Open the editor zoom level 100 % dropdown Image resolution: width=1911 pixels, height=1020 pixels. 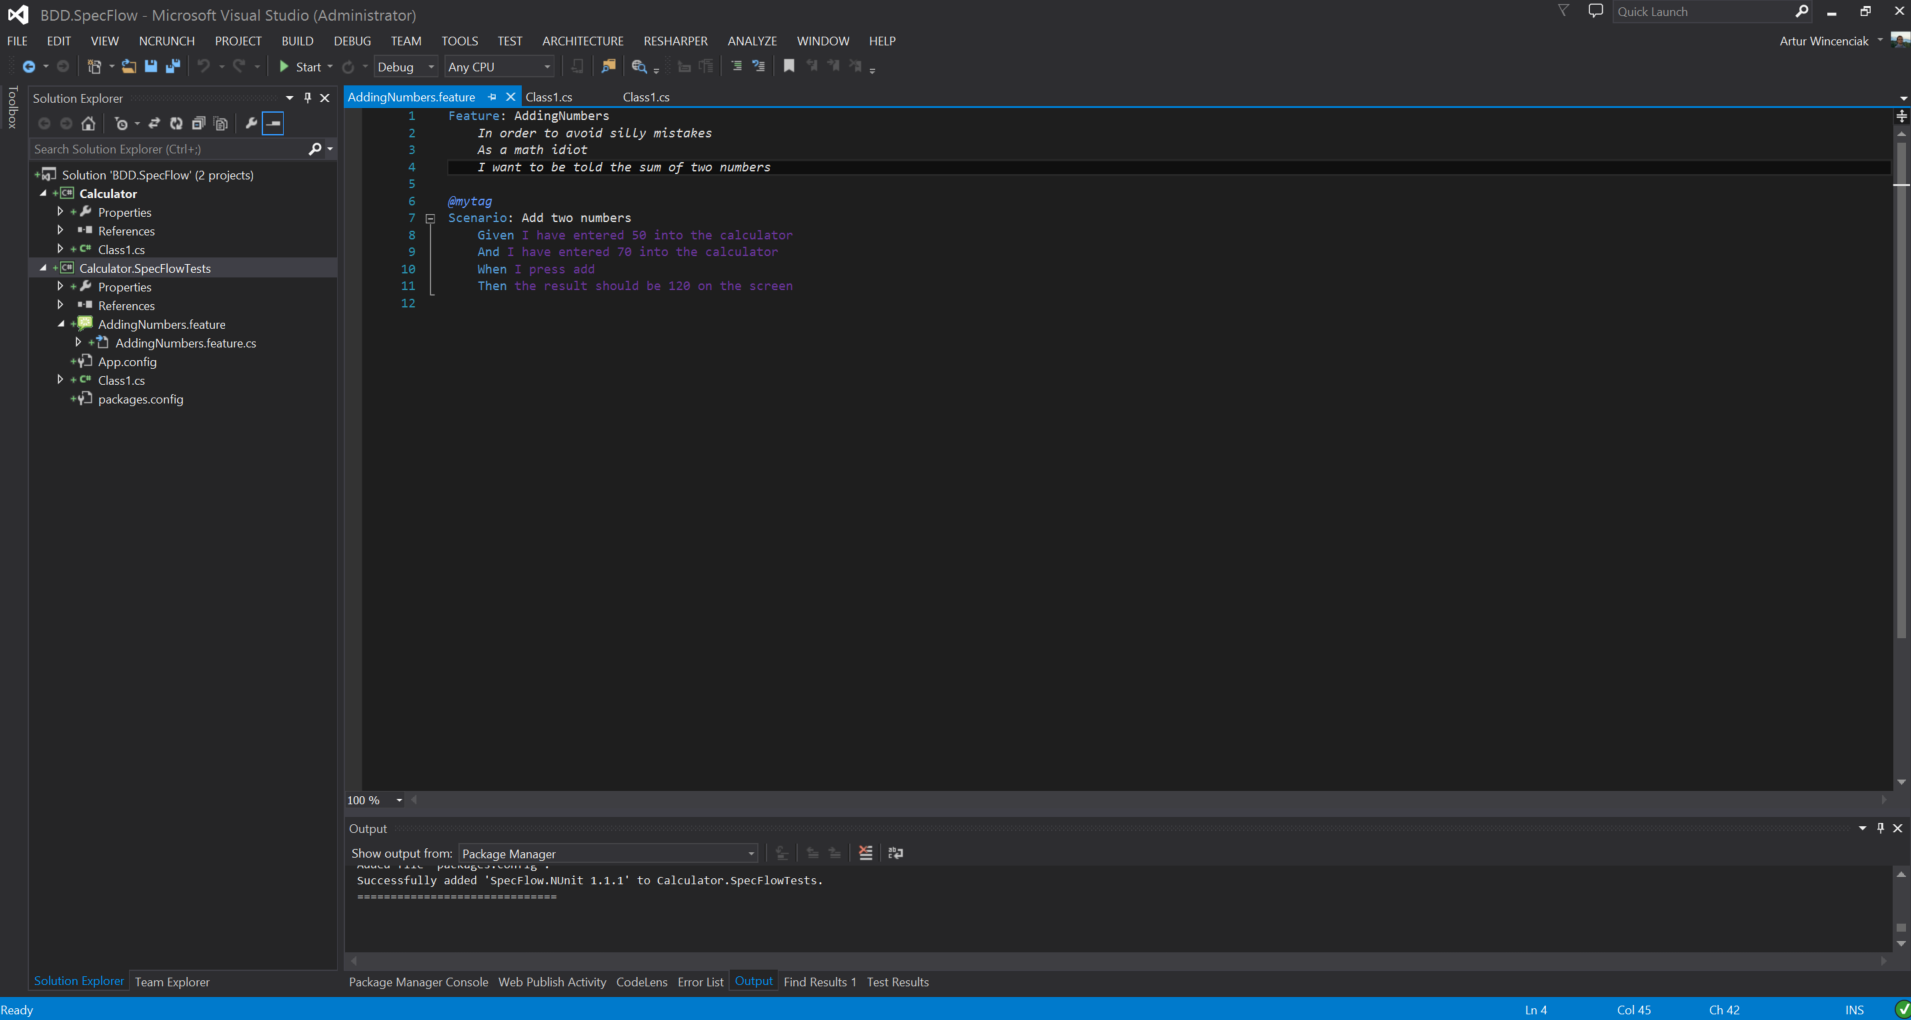pyautogui.click(x=399, y=800)
